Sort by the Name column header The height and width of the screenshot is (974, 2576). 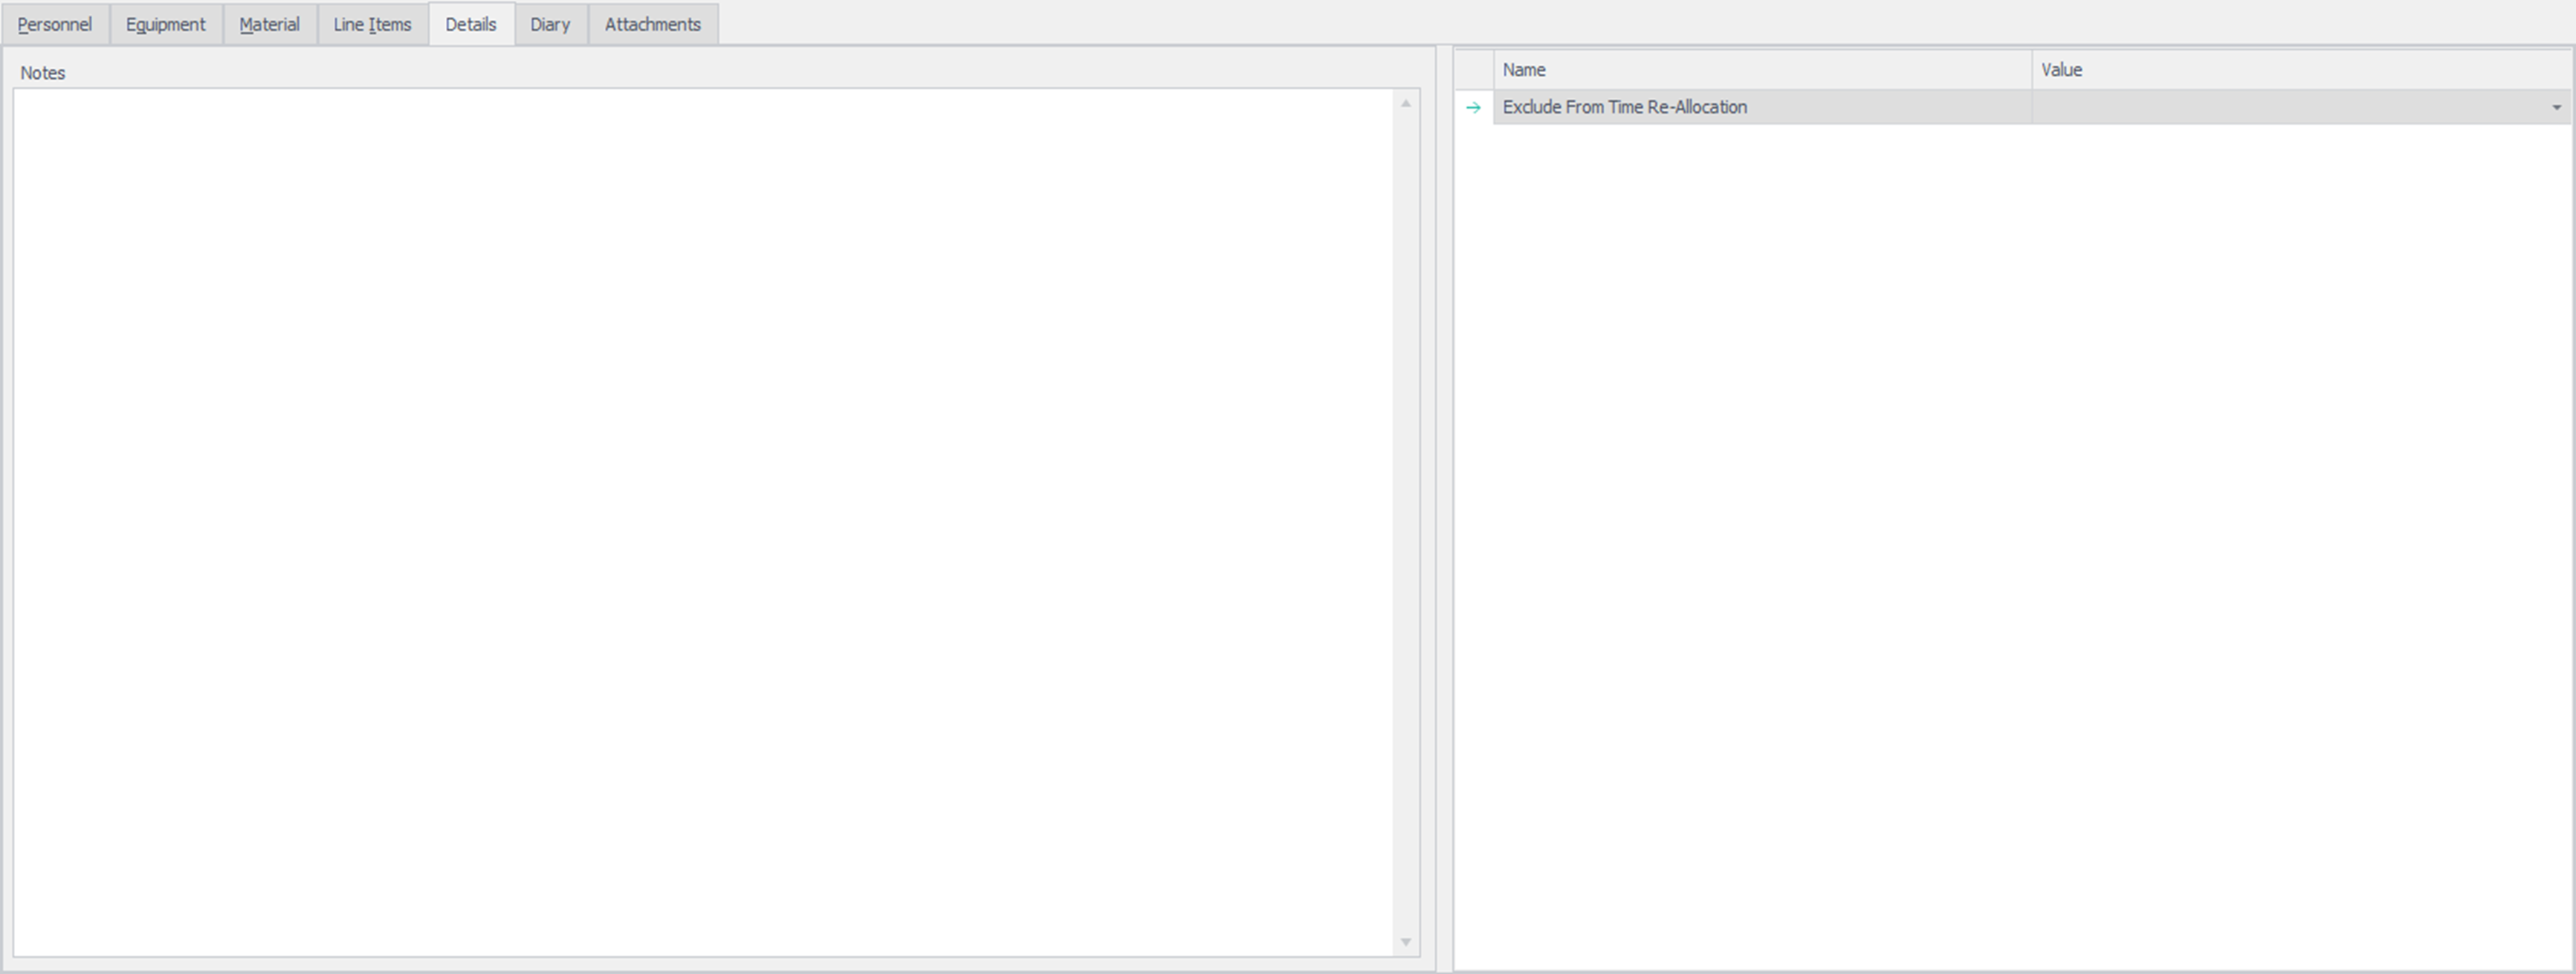tap(1760, 70)
